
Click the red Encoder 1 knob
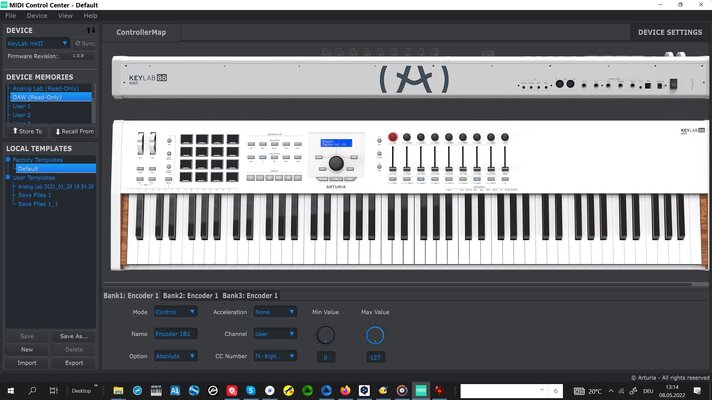point(393,137)
